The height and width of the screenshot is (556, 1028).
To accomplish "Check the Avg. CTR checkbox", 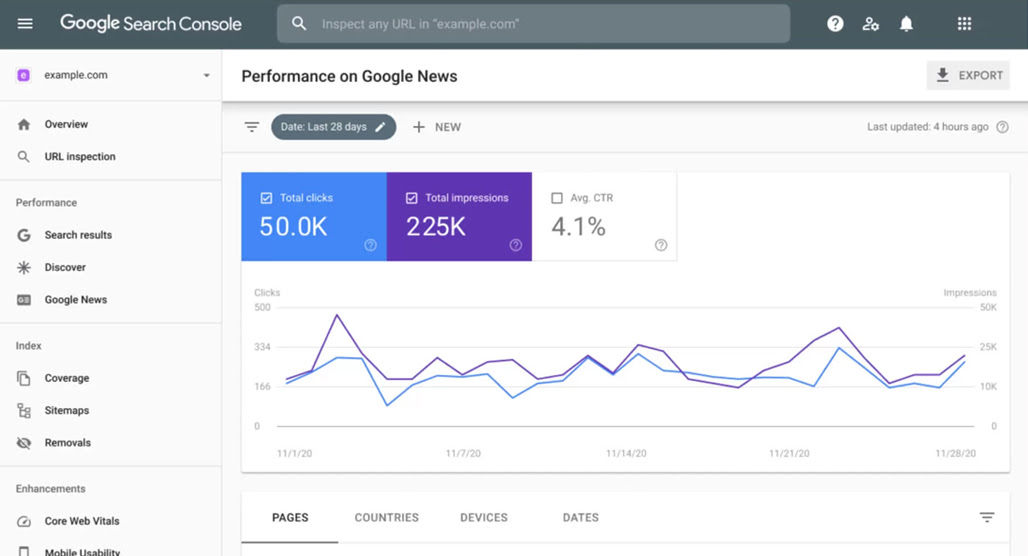I will click(x=557, y=198).
